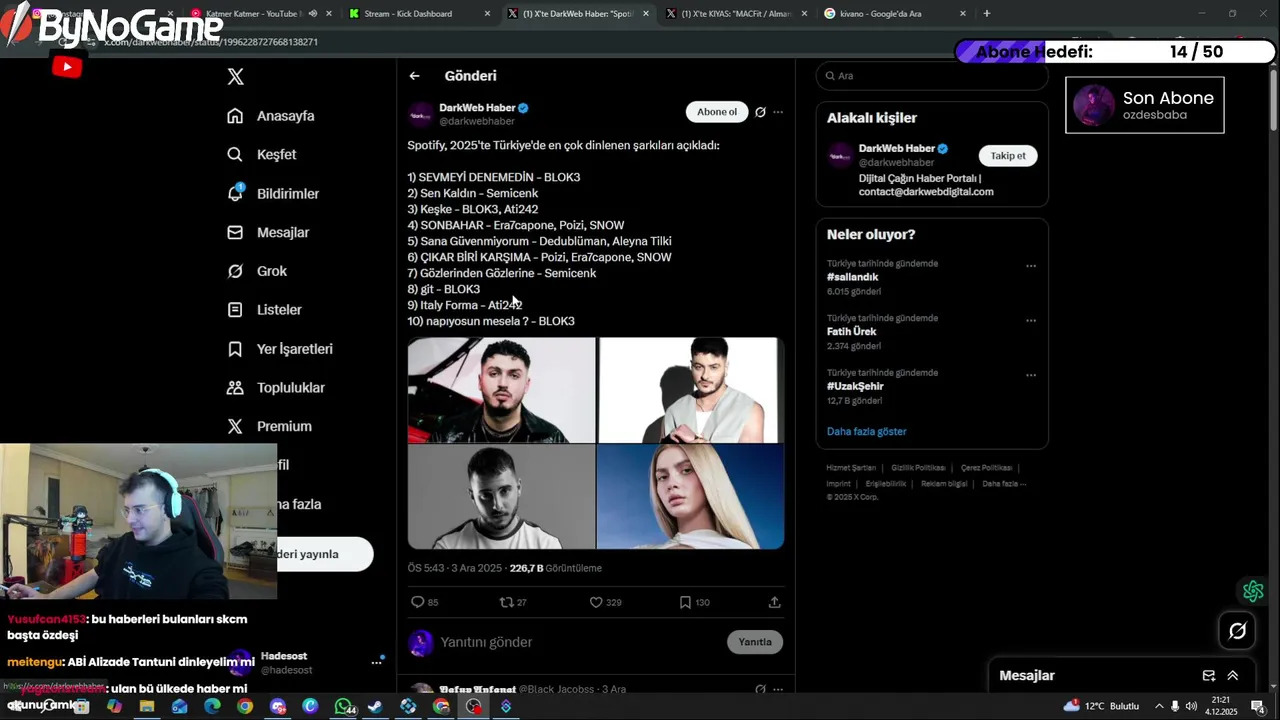Screen dimensions: 1280x720
Task: Open top-right artist photo in post
Action: (x=691, y=390)
